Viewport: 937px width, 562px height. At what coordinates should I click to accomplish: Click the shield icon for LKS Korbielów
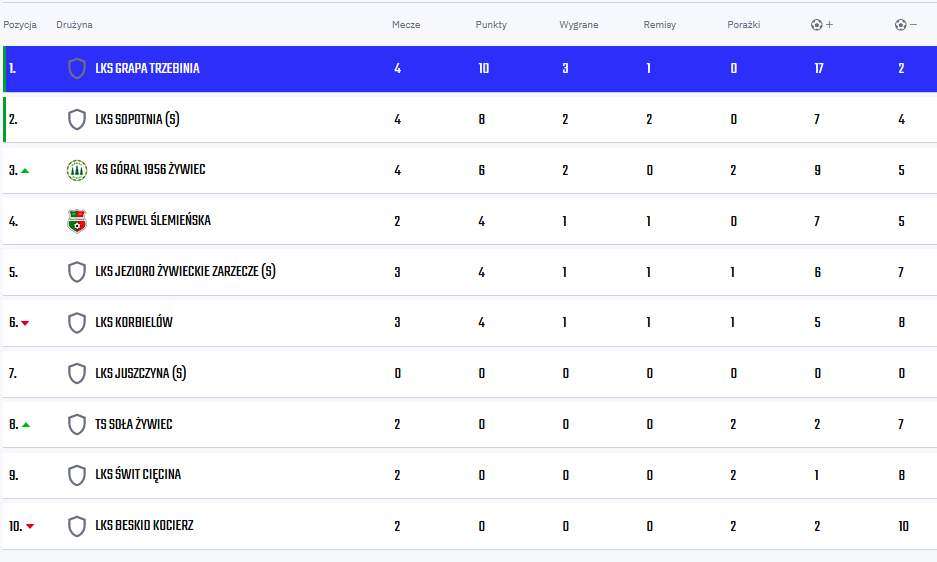point(76,323)
